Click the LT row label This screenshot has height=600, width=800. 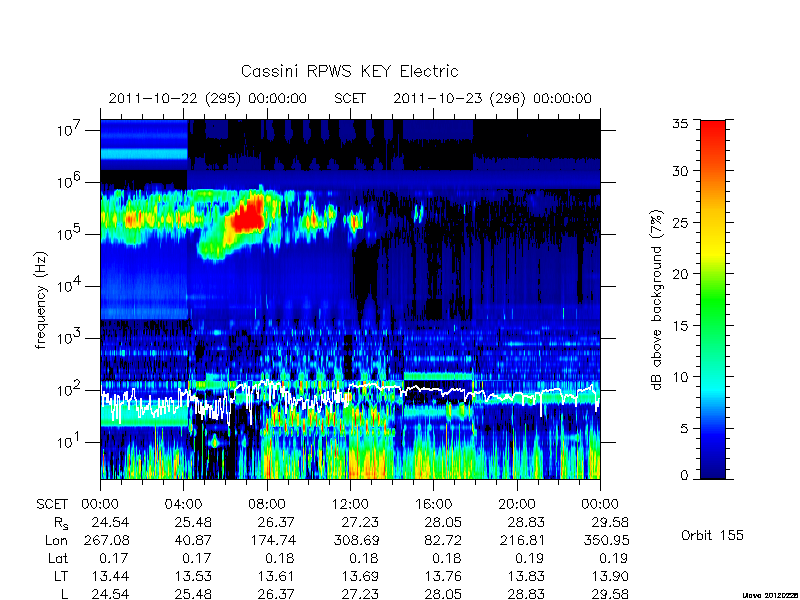point(61,576)
